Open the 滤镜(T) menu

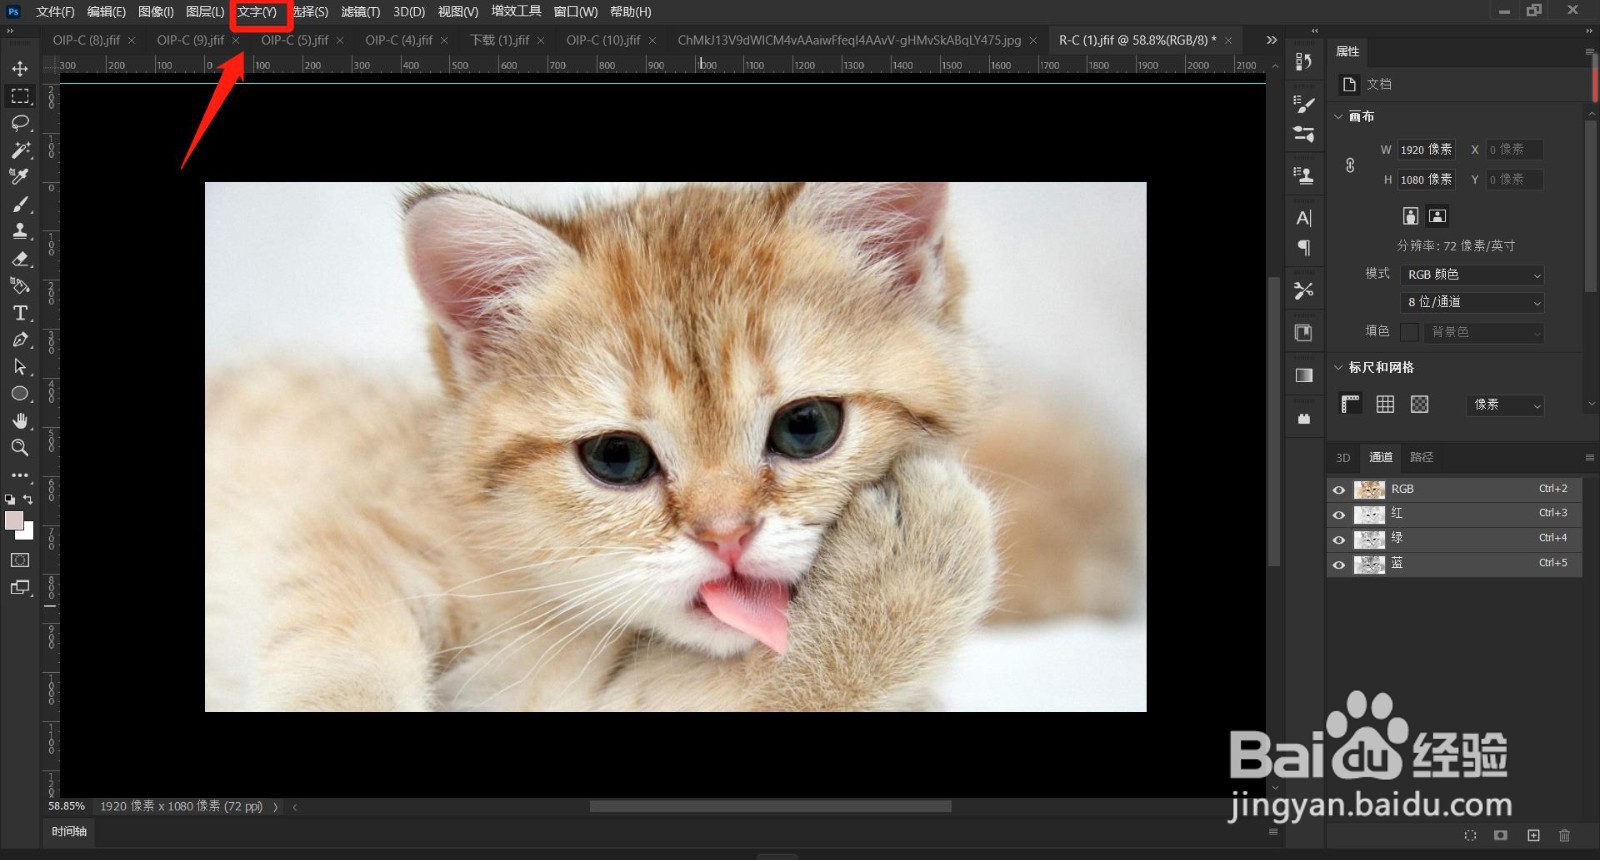tap(361, 12)
